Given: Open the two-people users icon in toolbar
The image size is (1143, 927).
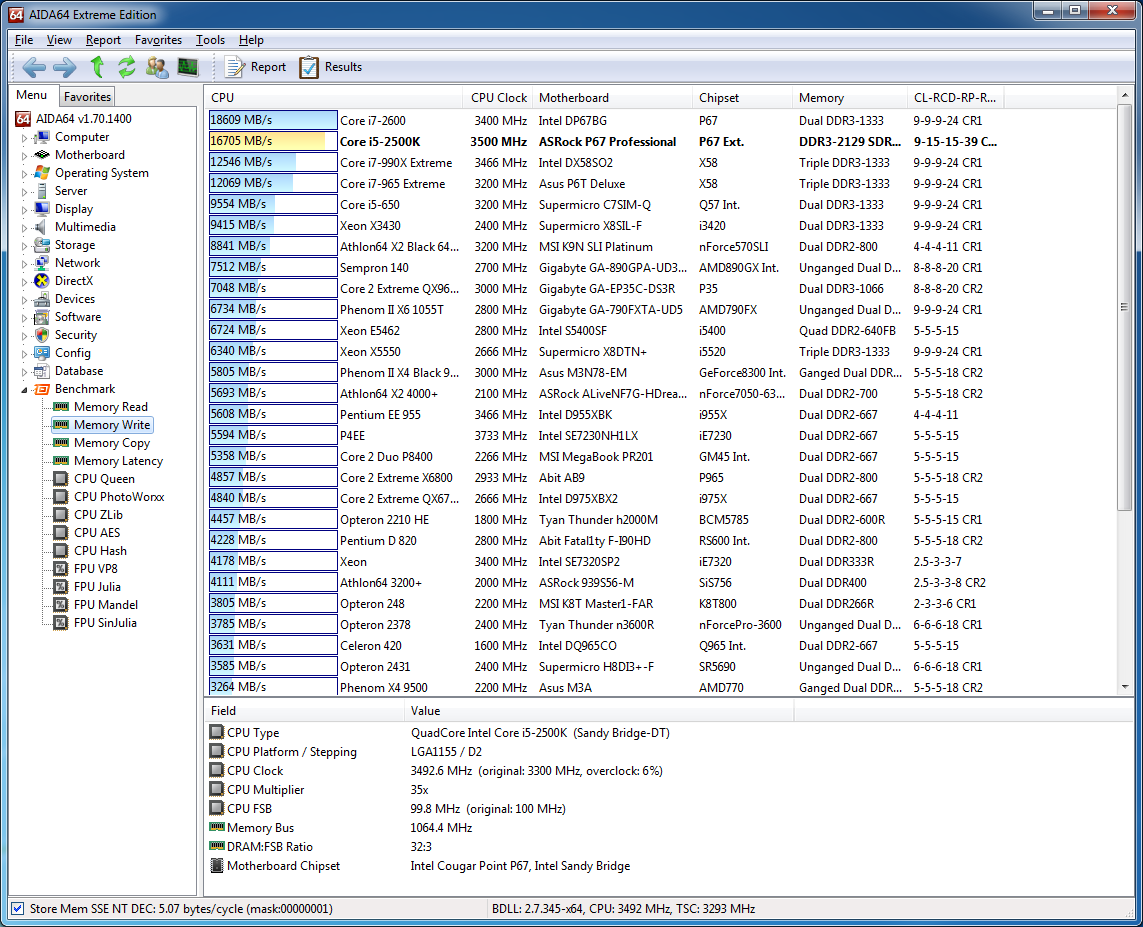Looking at the screenshot, I should coord(157,67).
